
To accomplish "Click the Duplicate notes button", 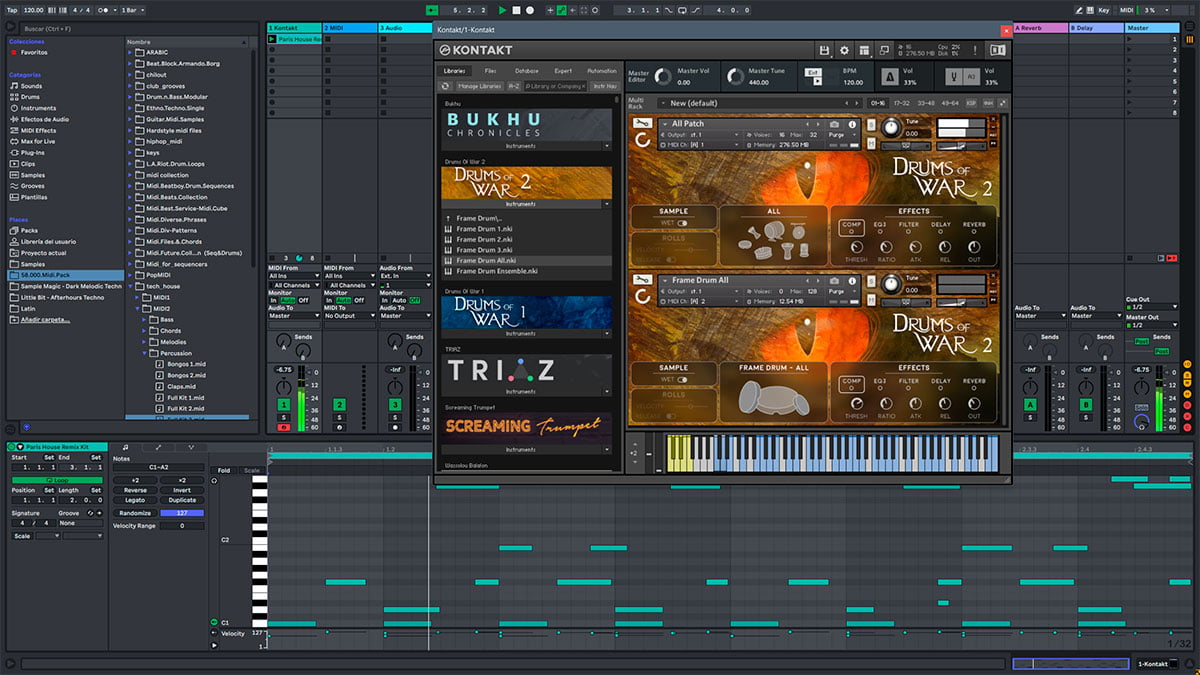I will [x=182, y=501].
